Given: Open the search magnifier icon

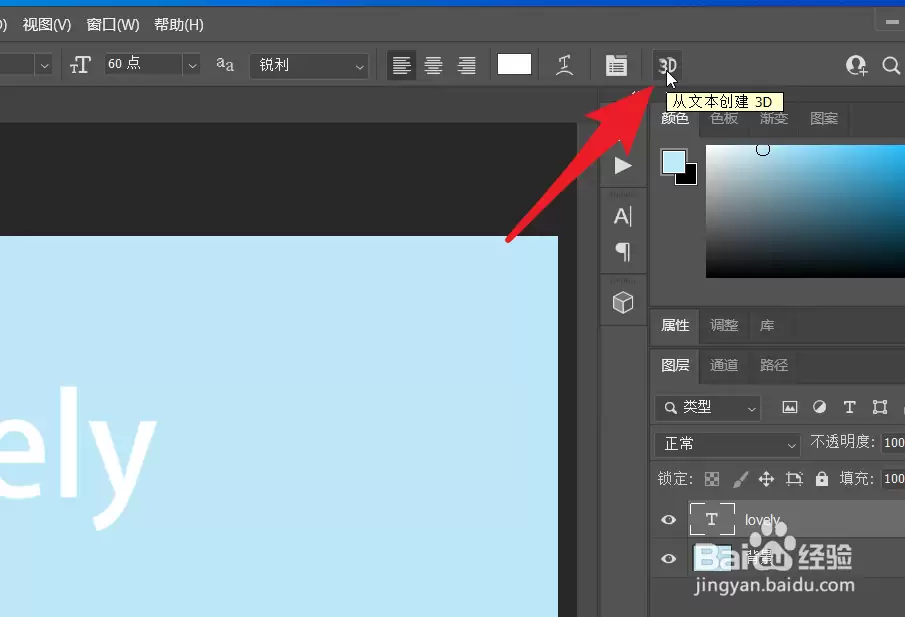Looking at the screenshot, I should click(891, 65).
